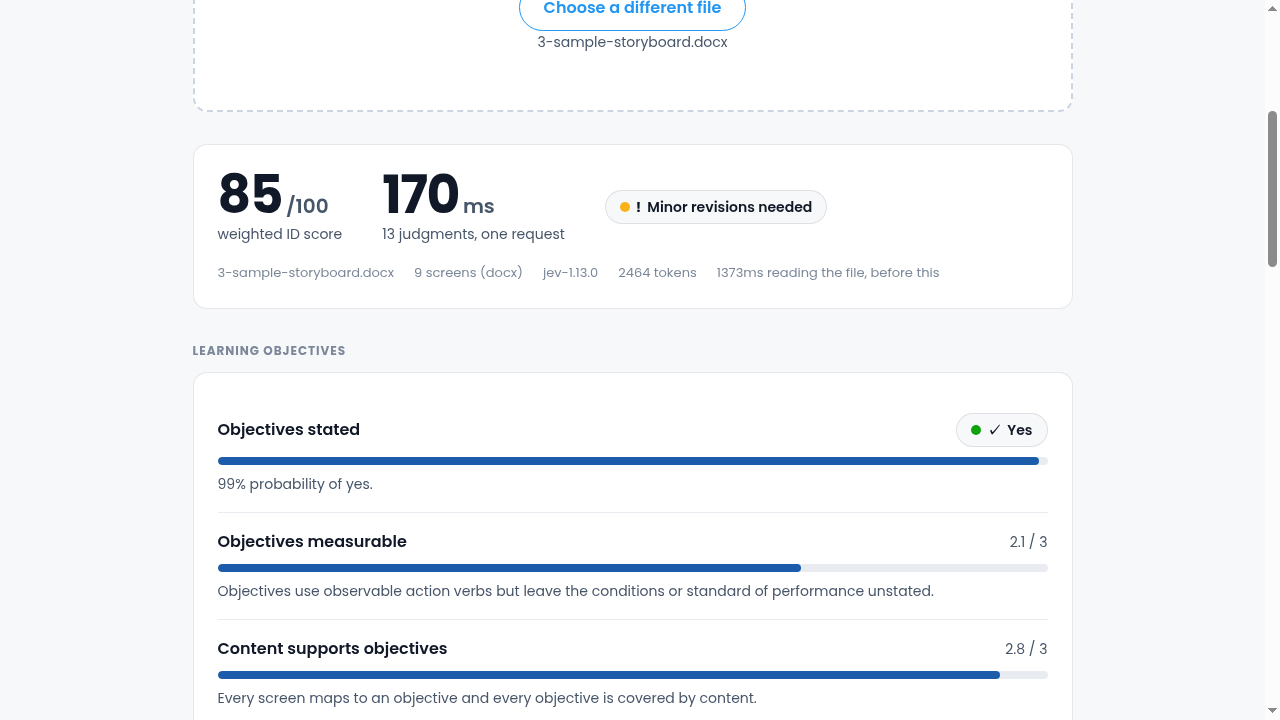This screenshot has width=1280, height=720.
Task: Click the Objectives measurable row title
Action: tap(312, 542)
